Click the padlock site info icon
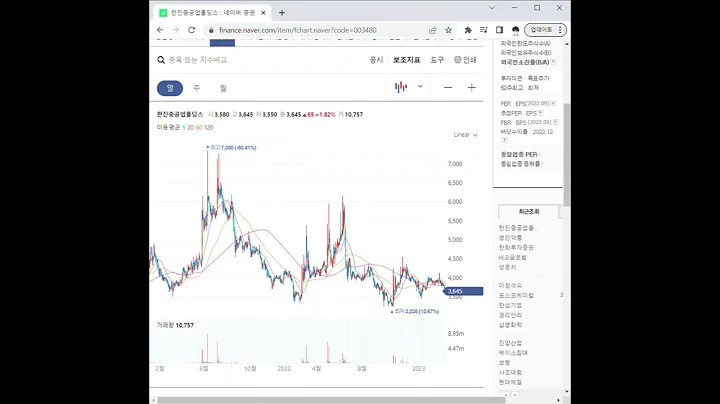The height and width of the screenshot is (404, 720). [x=211, y=30]
